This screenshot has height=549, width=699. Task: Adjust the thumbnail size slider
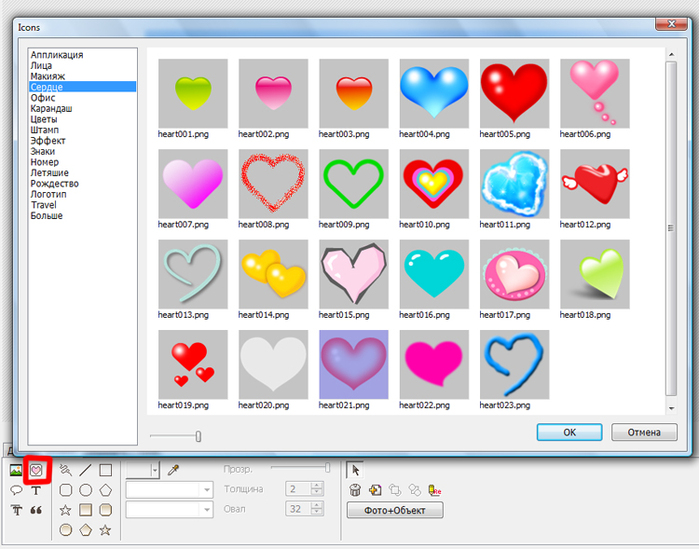pos(198,436)
